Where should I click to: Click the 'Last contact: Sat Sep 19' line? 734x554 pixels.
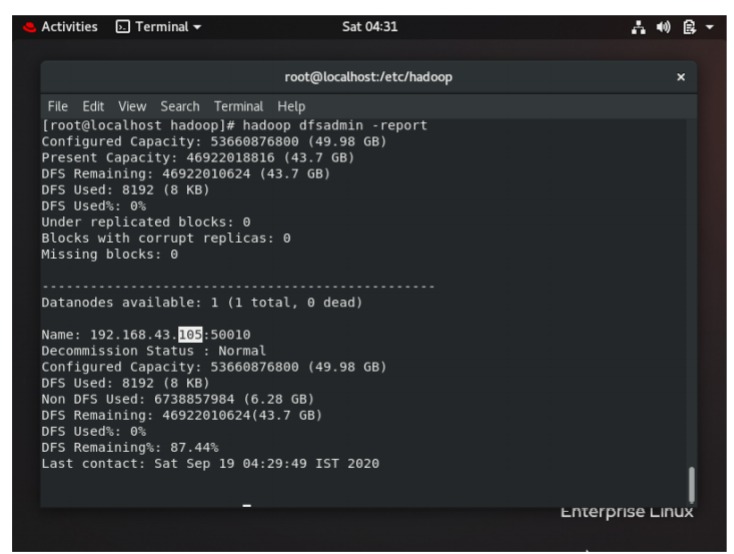(210, 464)
